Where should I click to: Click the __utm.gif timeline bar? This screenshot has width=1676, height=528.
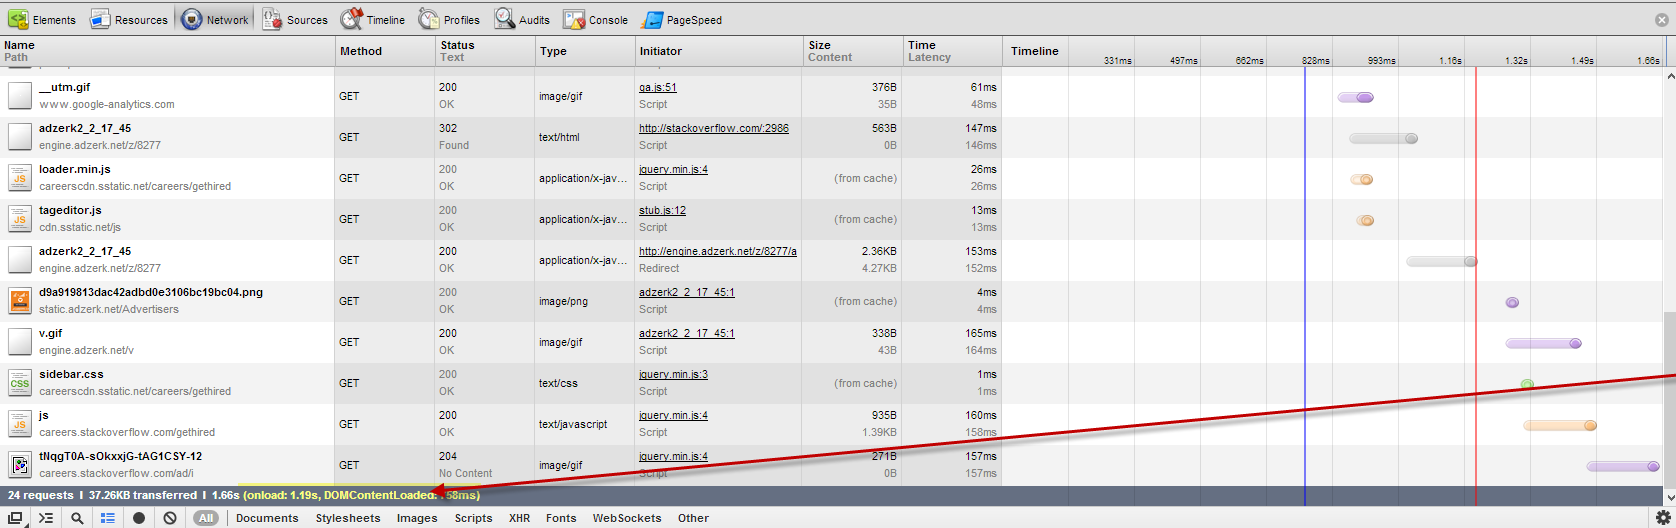point(1356,97)
